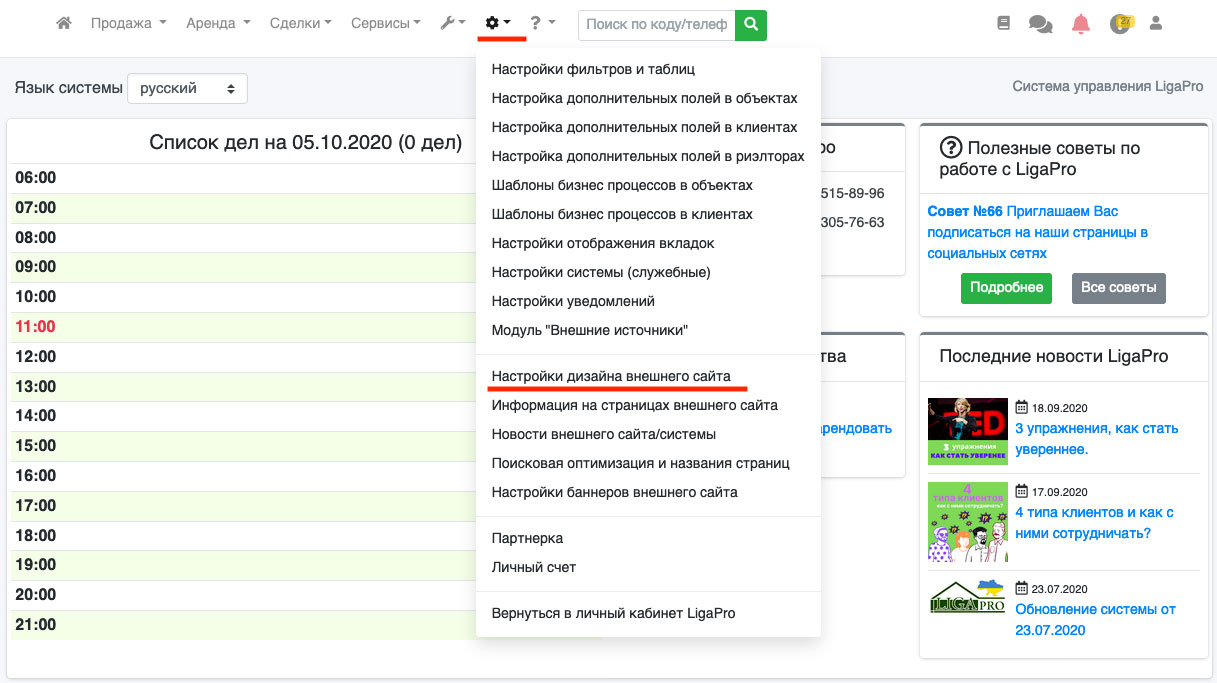Select Личный счет from menu

(533, 567)
